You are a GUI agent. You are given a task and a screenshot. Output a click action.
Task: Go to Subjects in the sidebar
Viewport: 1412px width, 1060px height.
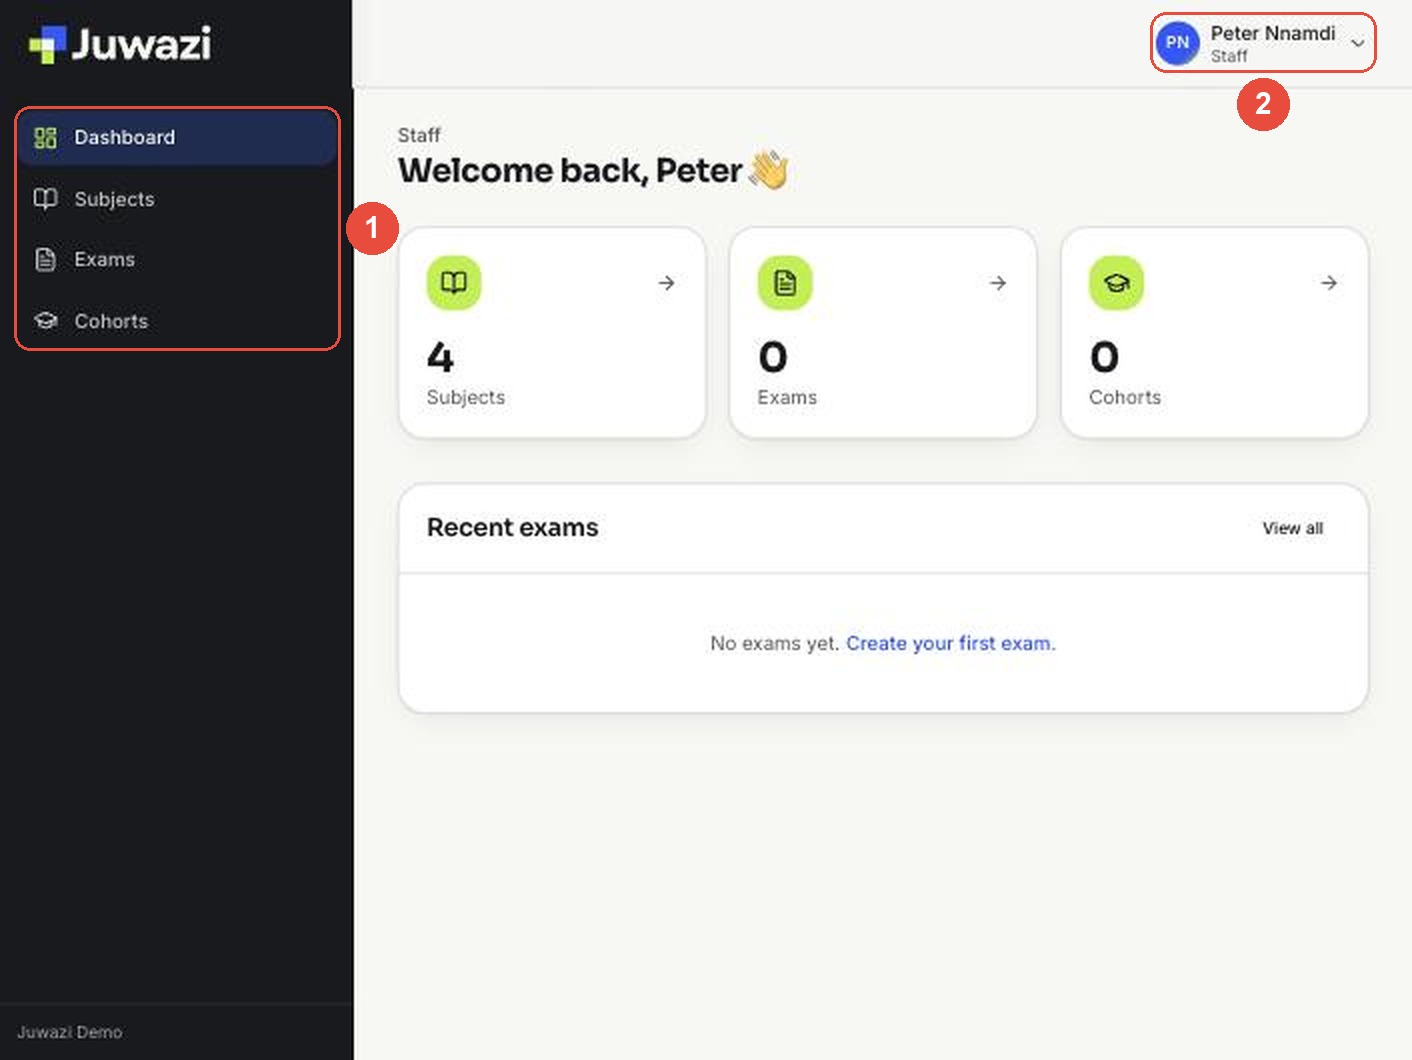177,199
